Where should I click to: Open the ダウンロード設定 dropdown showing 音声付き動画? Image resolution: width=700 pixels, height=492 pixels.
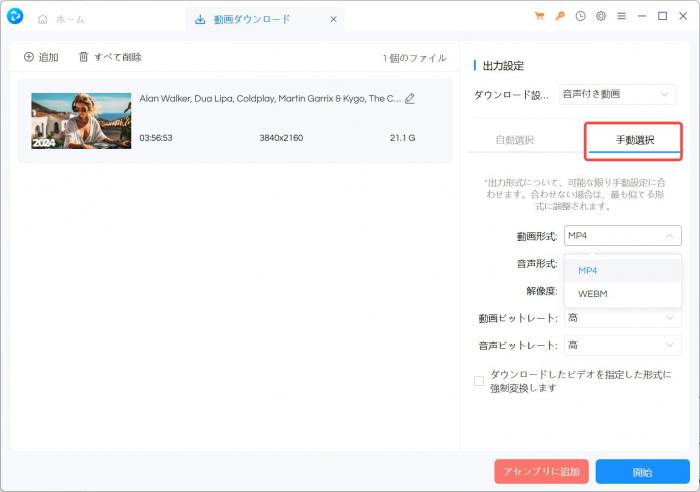click(617, 94)
